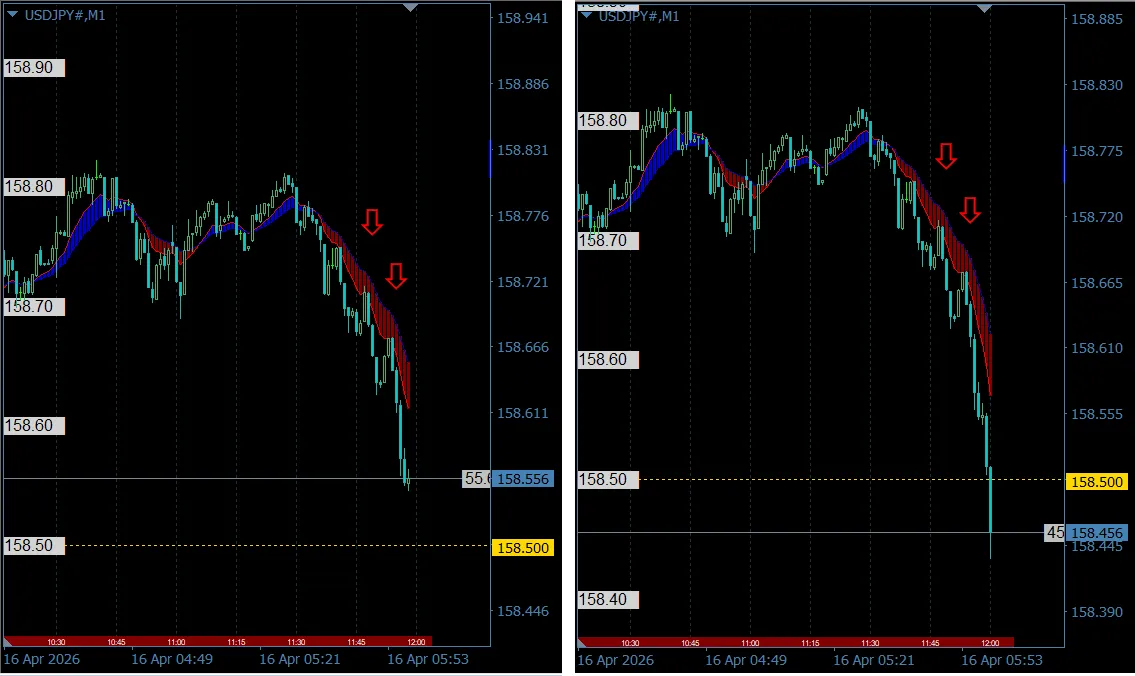Click the triangle icon beside USDJPY#,M1 in right chart
This screenshot has height=676, width=1135.
pyautogui.click(x=586, y=14)
